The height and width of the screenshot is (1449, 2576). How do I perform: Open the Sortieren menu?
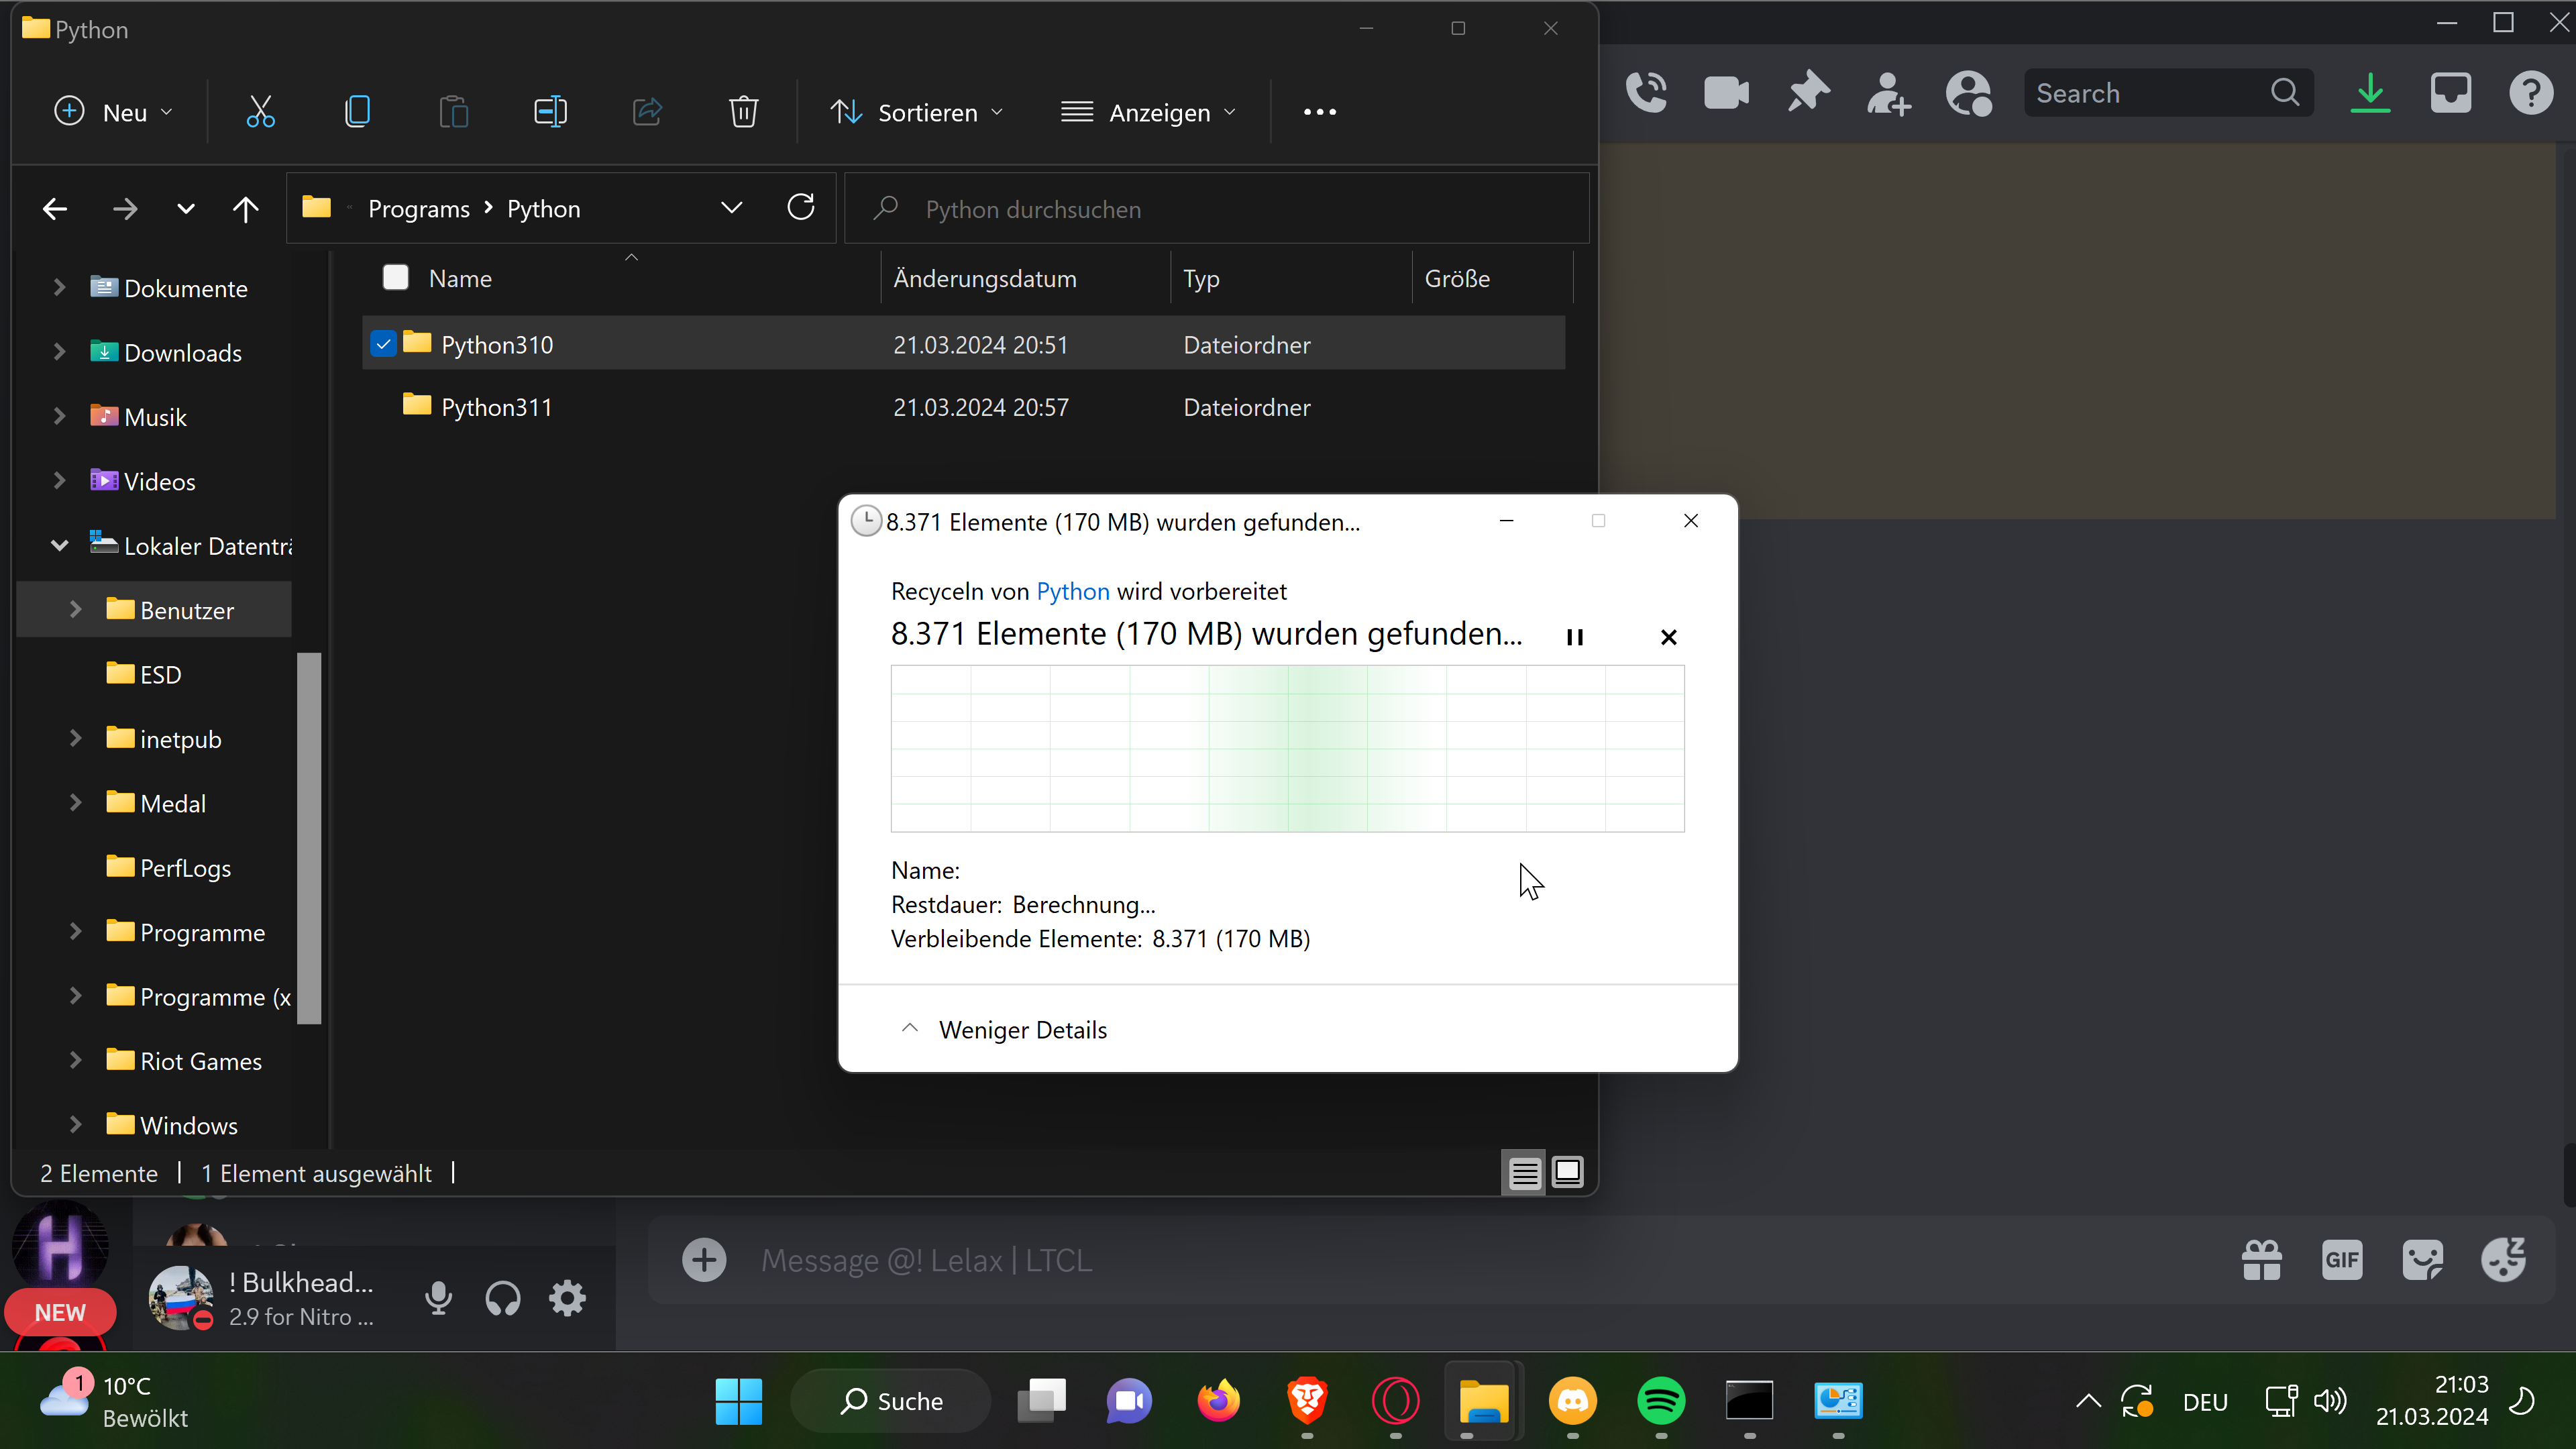pos(916,112)
